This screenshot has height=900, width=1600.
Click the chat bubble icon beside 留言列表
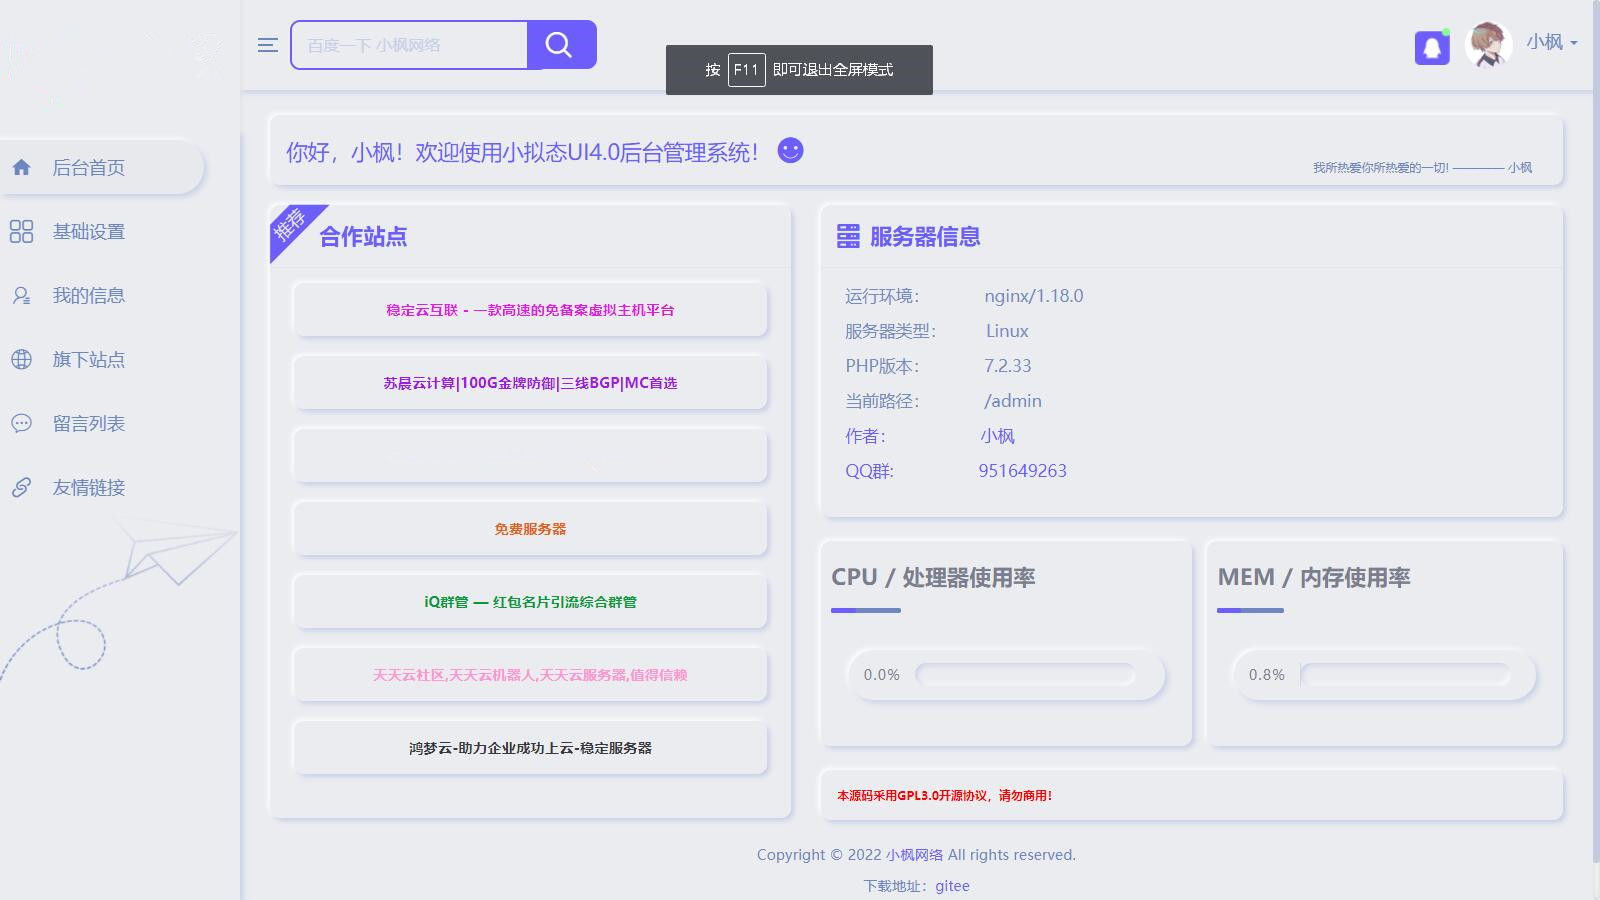coord(22,424)
